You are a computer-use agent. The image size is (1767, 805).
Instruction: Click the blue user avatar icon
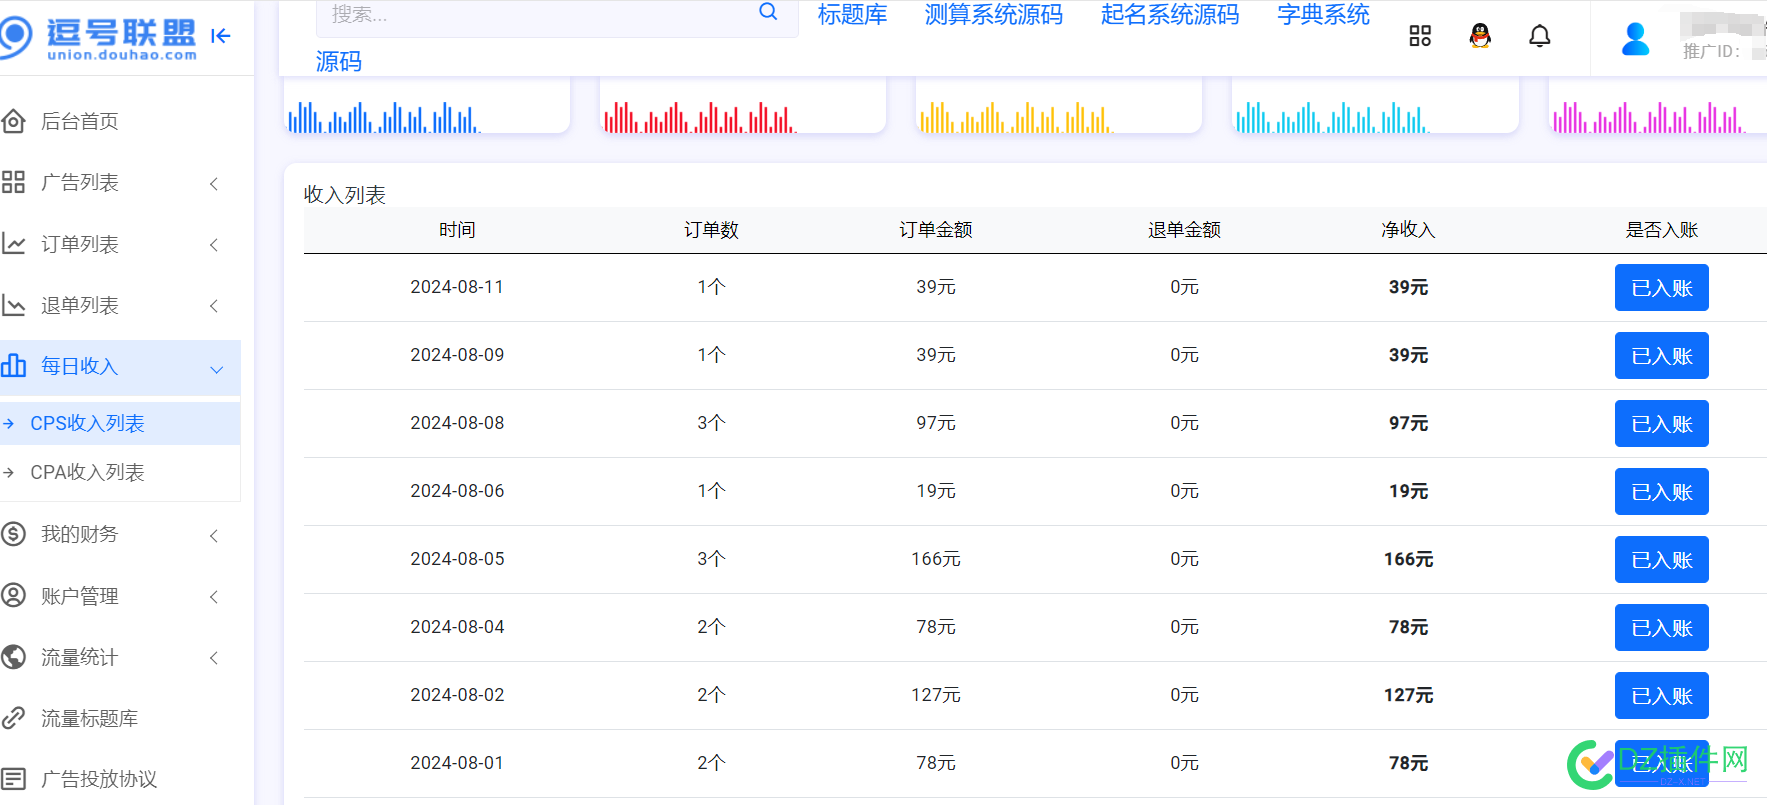pos(1636,39)
